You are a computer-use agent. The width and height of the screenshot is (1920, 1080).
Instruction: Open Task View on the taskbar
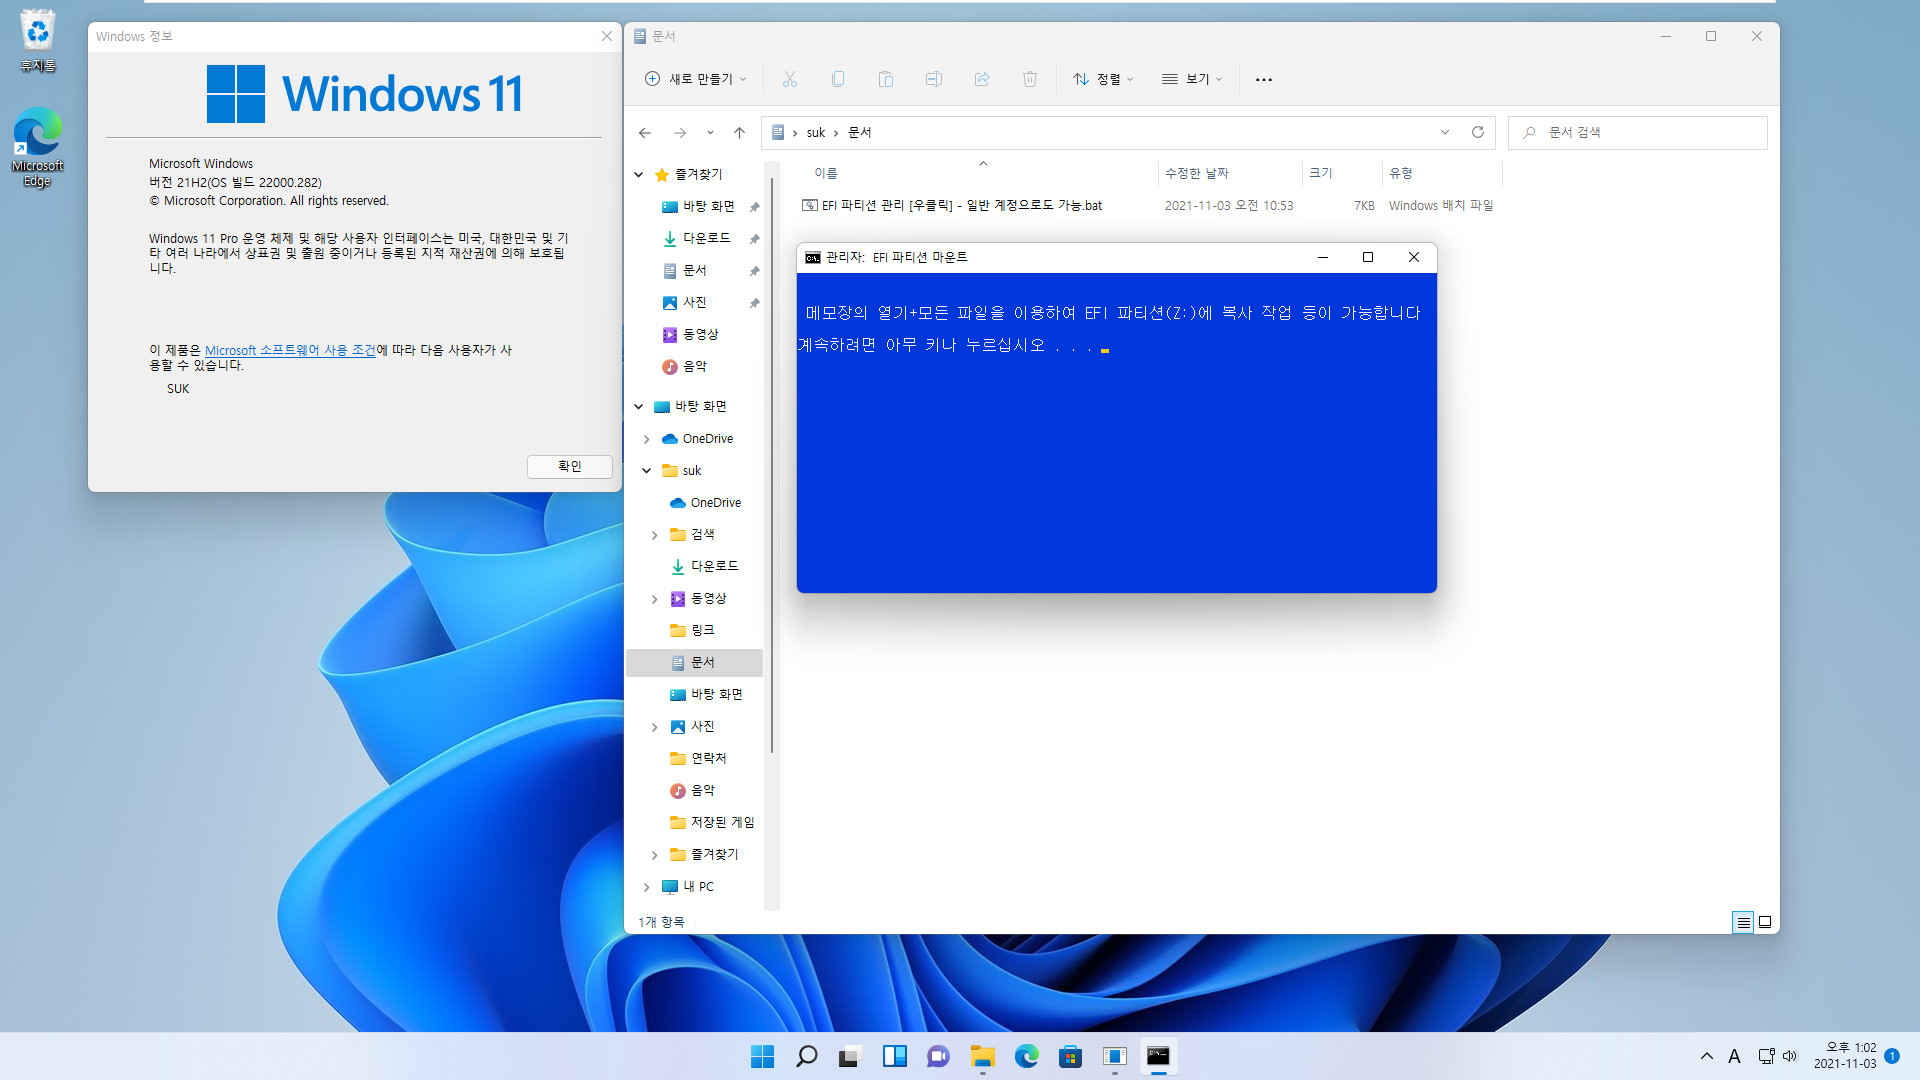coord(850,1056)
